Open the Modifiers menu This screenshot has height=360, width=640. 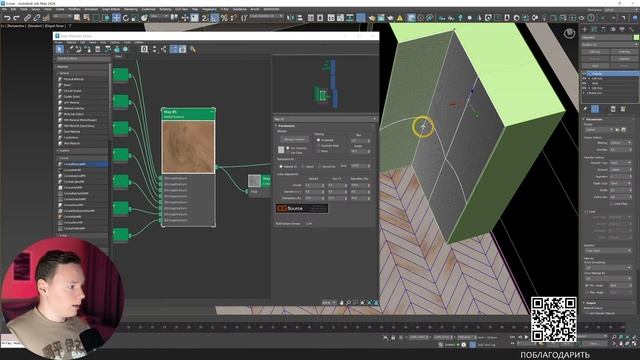[74, 9]
